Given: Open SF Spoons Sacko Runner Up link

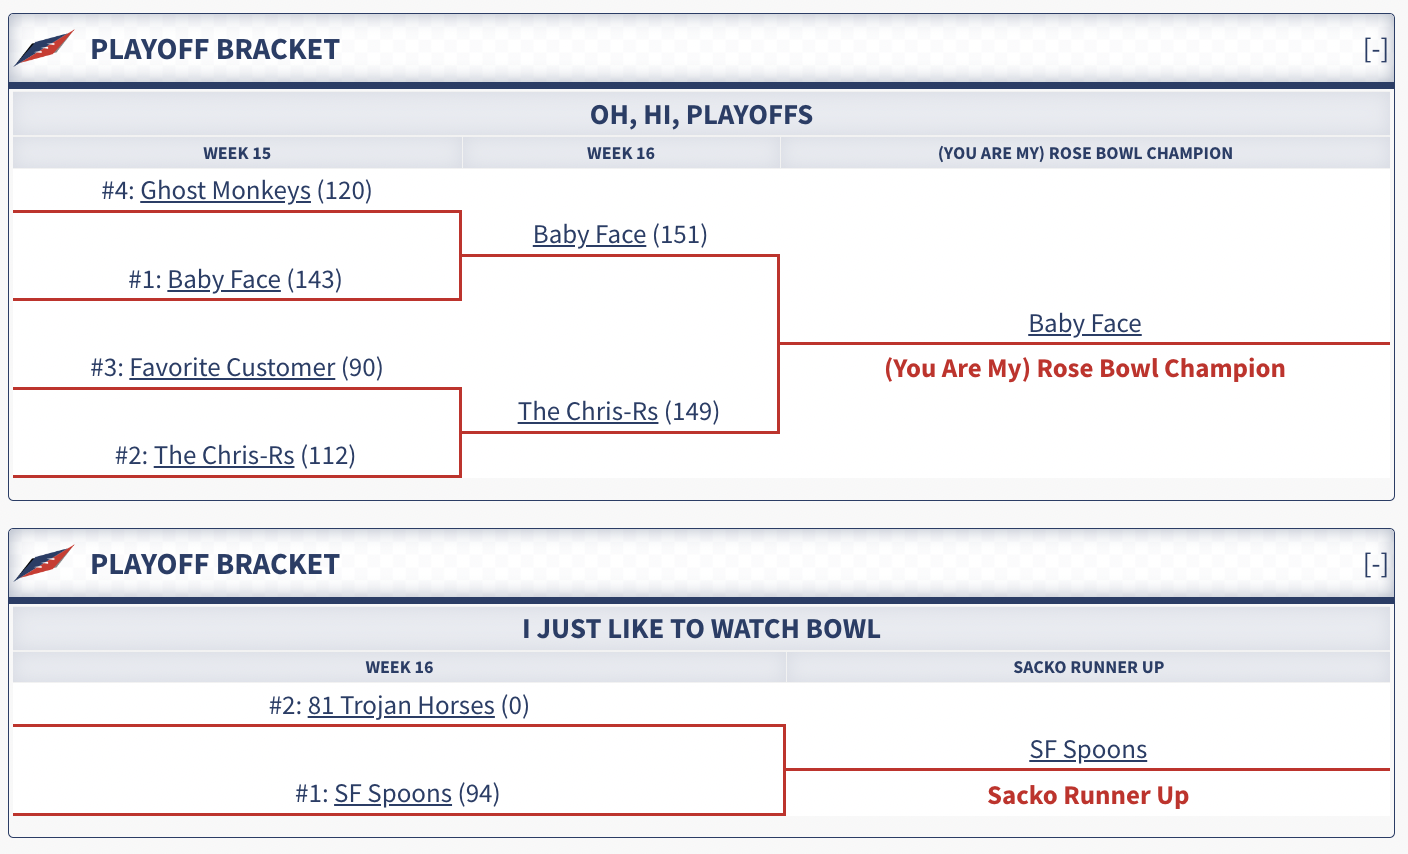Looking at the screenshot, I should click(1088, 749).
